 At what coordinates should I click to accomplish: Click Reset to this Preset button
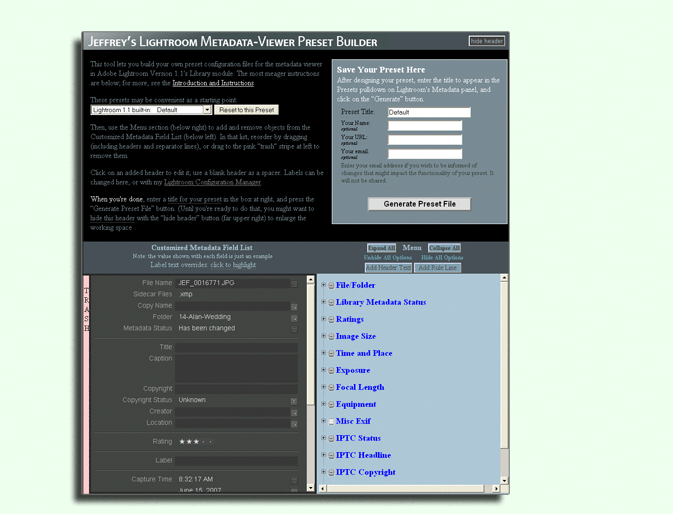[246, 110]
